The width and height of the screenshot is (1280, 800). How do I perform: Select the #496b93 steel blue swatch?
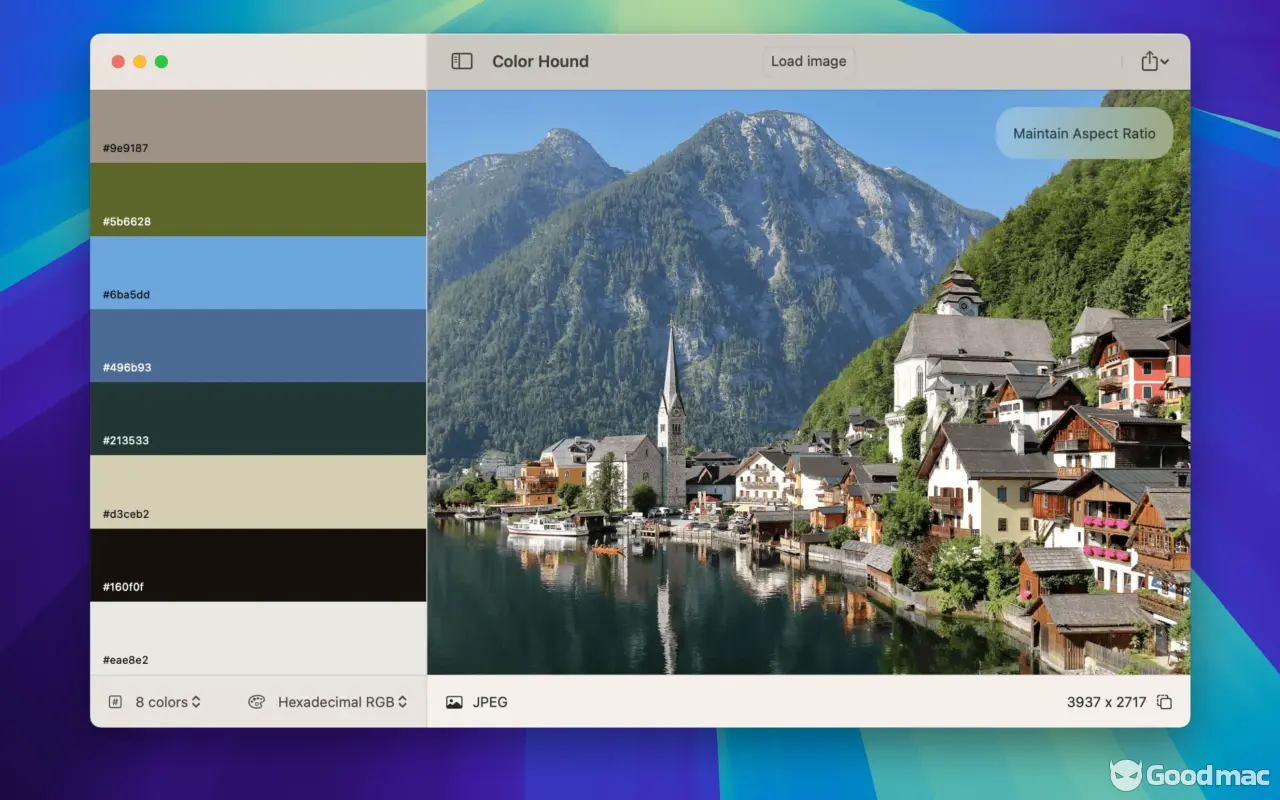(x=258, y=345)
